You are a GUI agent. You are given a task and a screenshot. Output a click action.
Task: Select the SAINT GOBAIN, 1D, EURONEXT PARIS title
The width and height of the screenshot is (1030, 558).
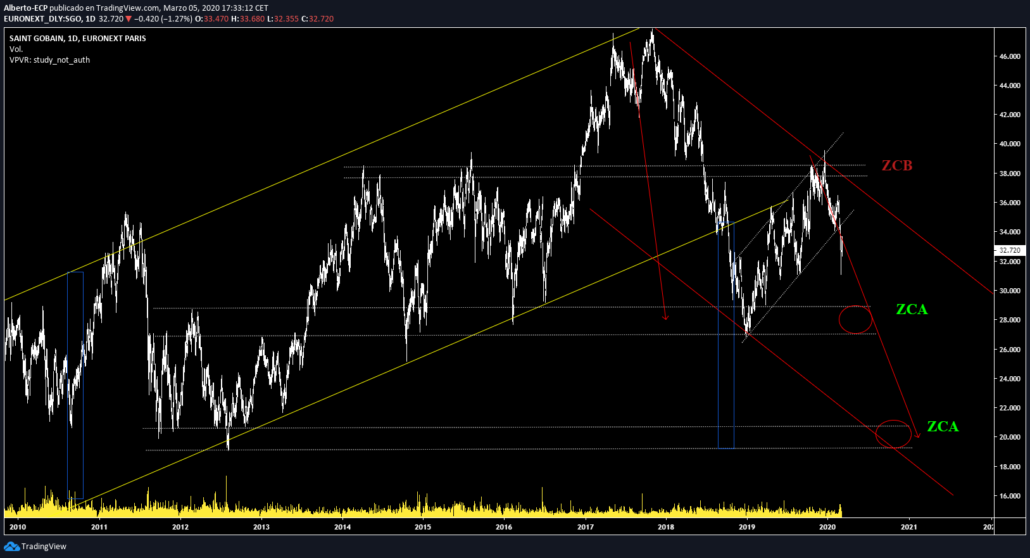pyautogui.click(x=78, y=38)
